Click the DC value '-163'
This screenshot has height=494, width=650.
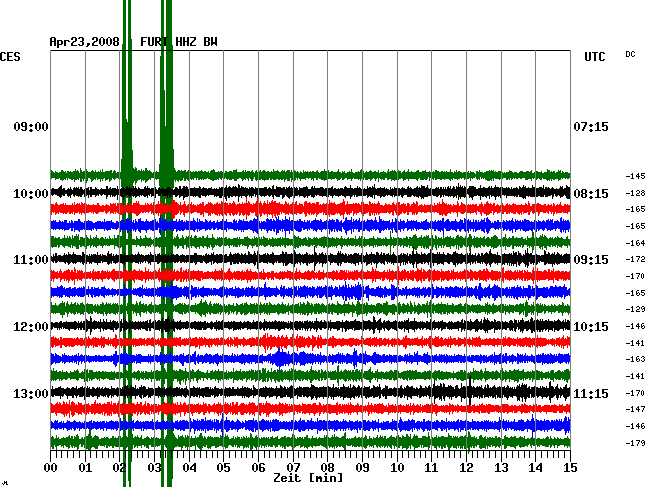(635, 359)
